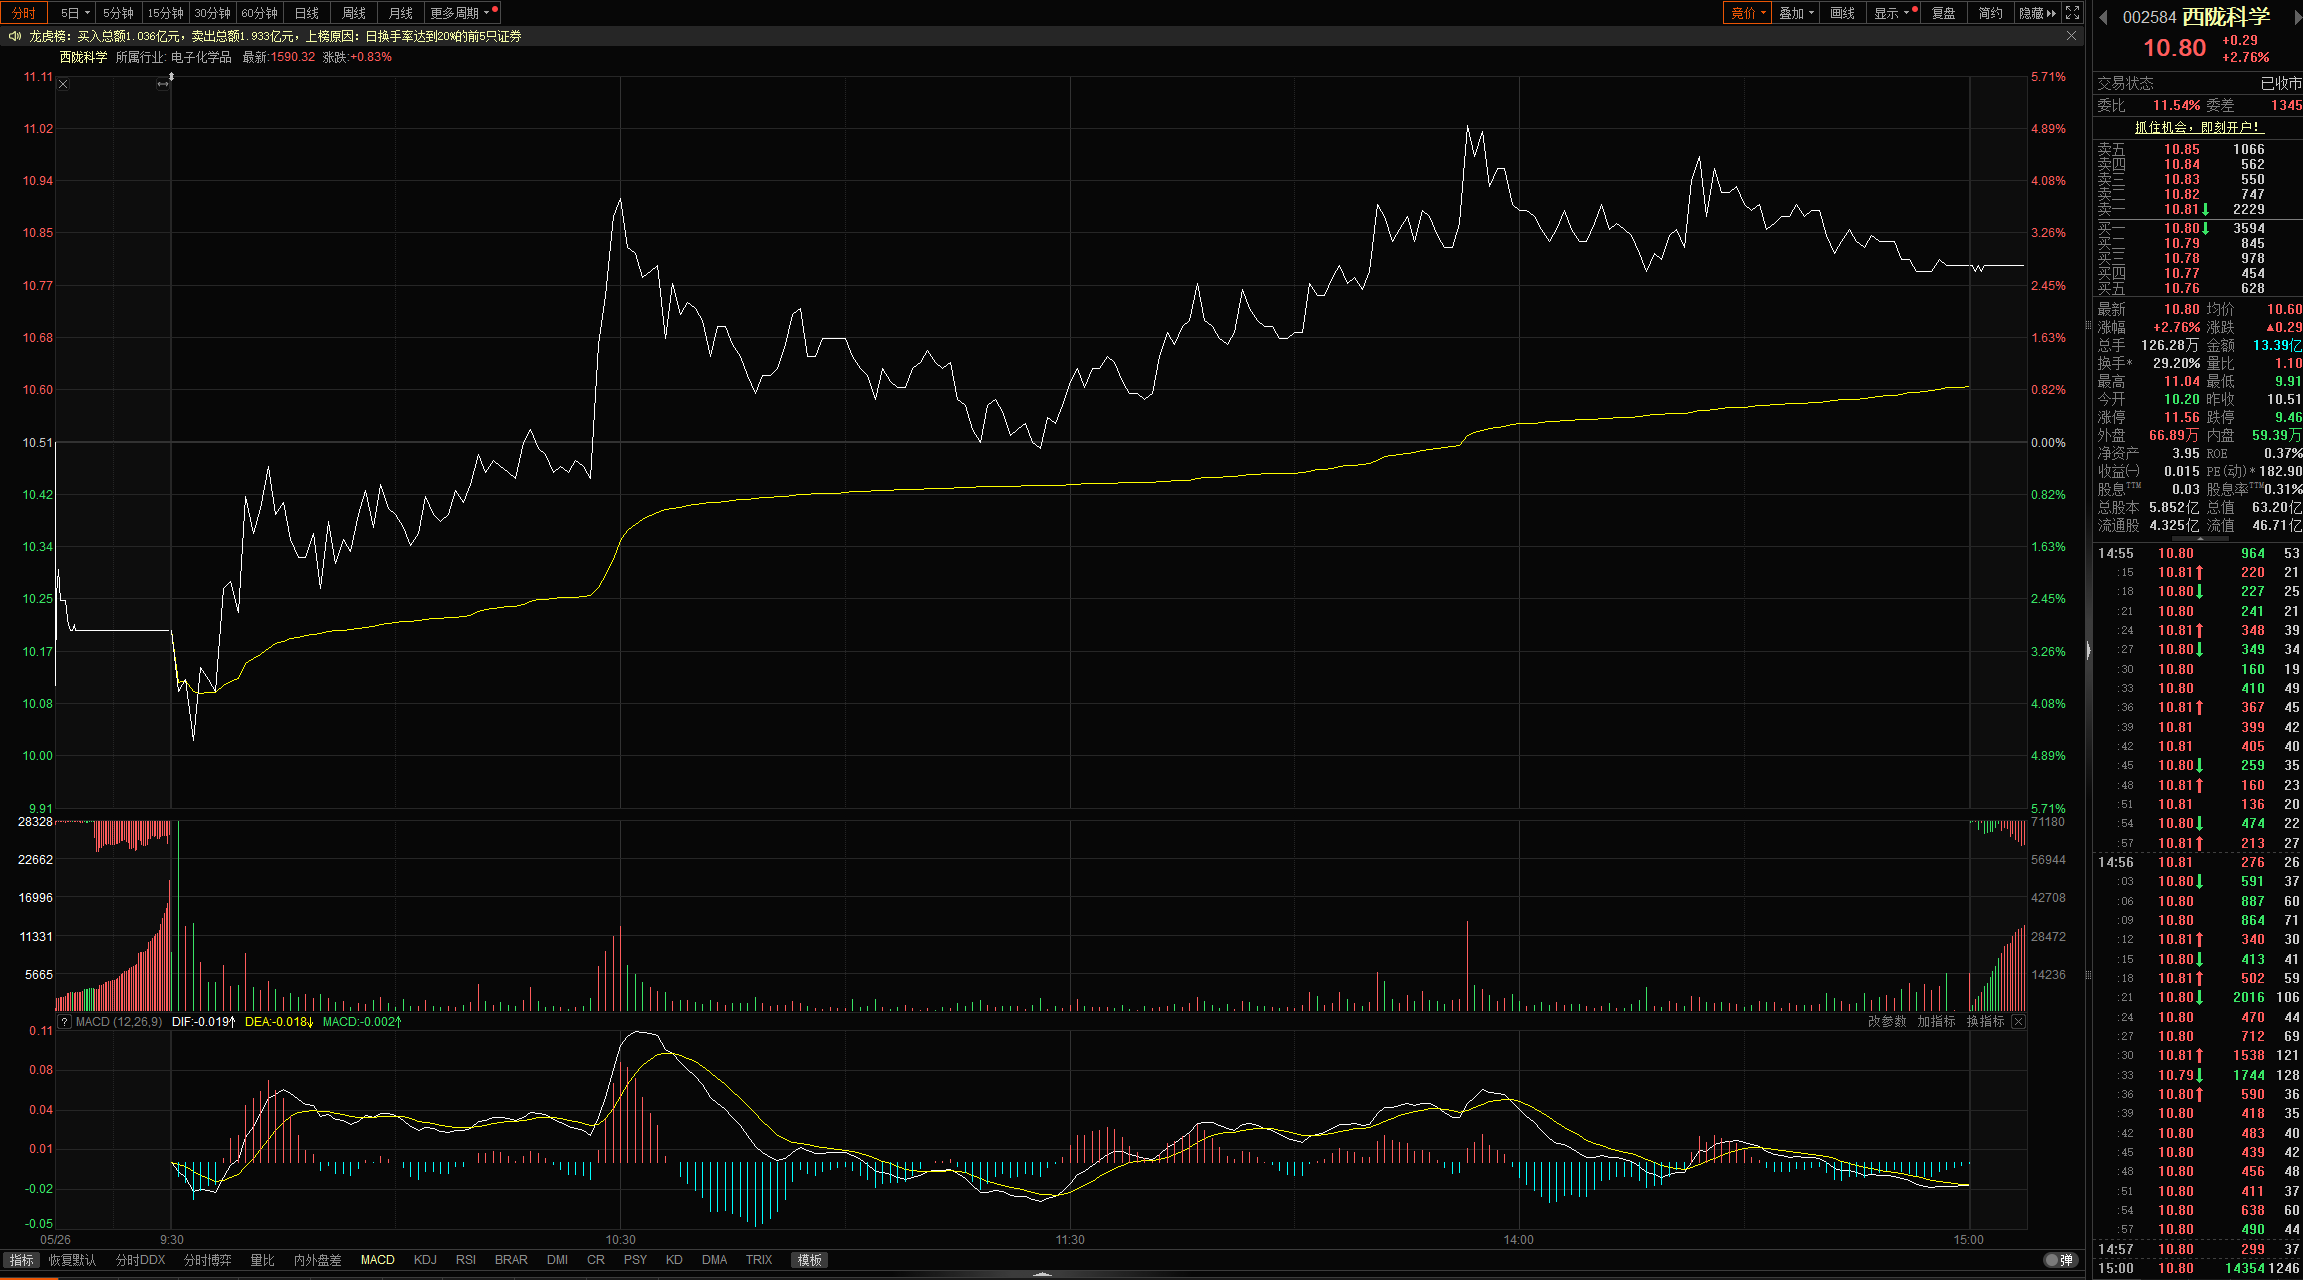The image size is (2303, 1280).
Task: Select 分时DDX indicator
Action: tap(140, 1260)
